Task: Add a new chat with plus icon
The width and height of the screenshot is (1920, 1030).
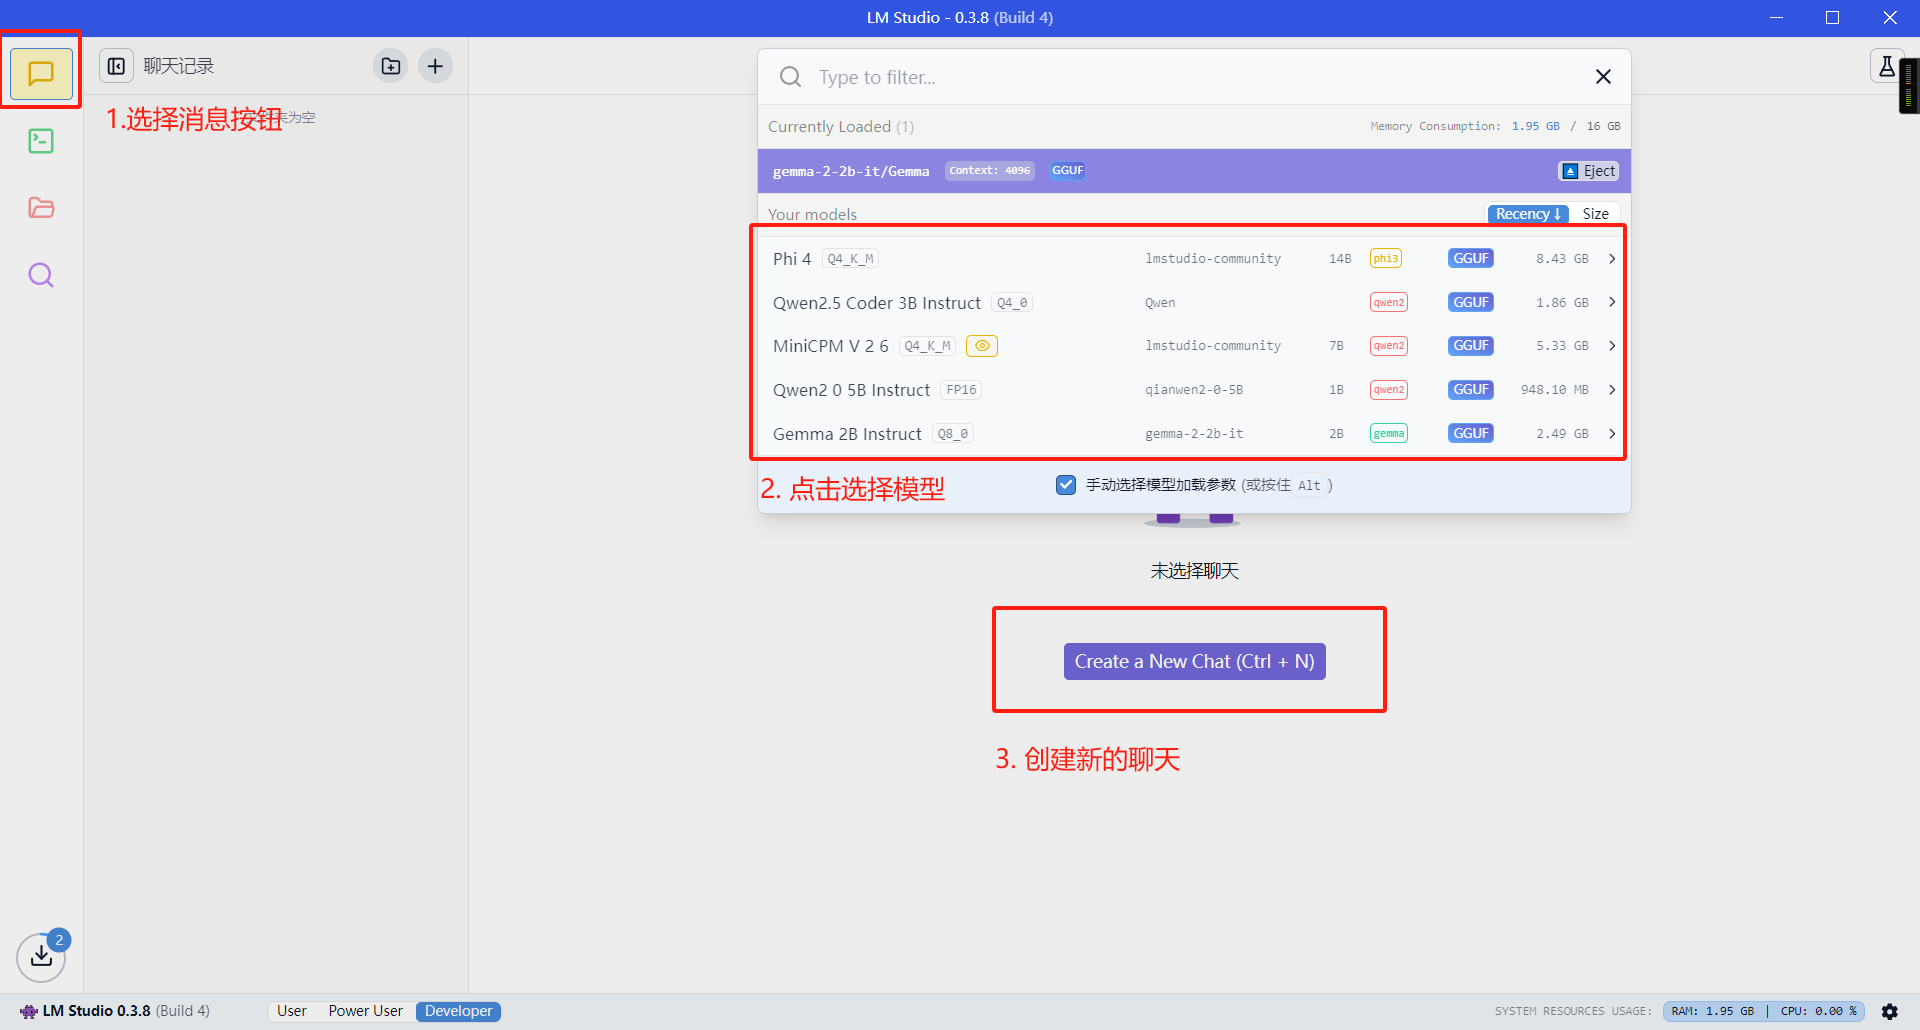Action: [435, 66]
